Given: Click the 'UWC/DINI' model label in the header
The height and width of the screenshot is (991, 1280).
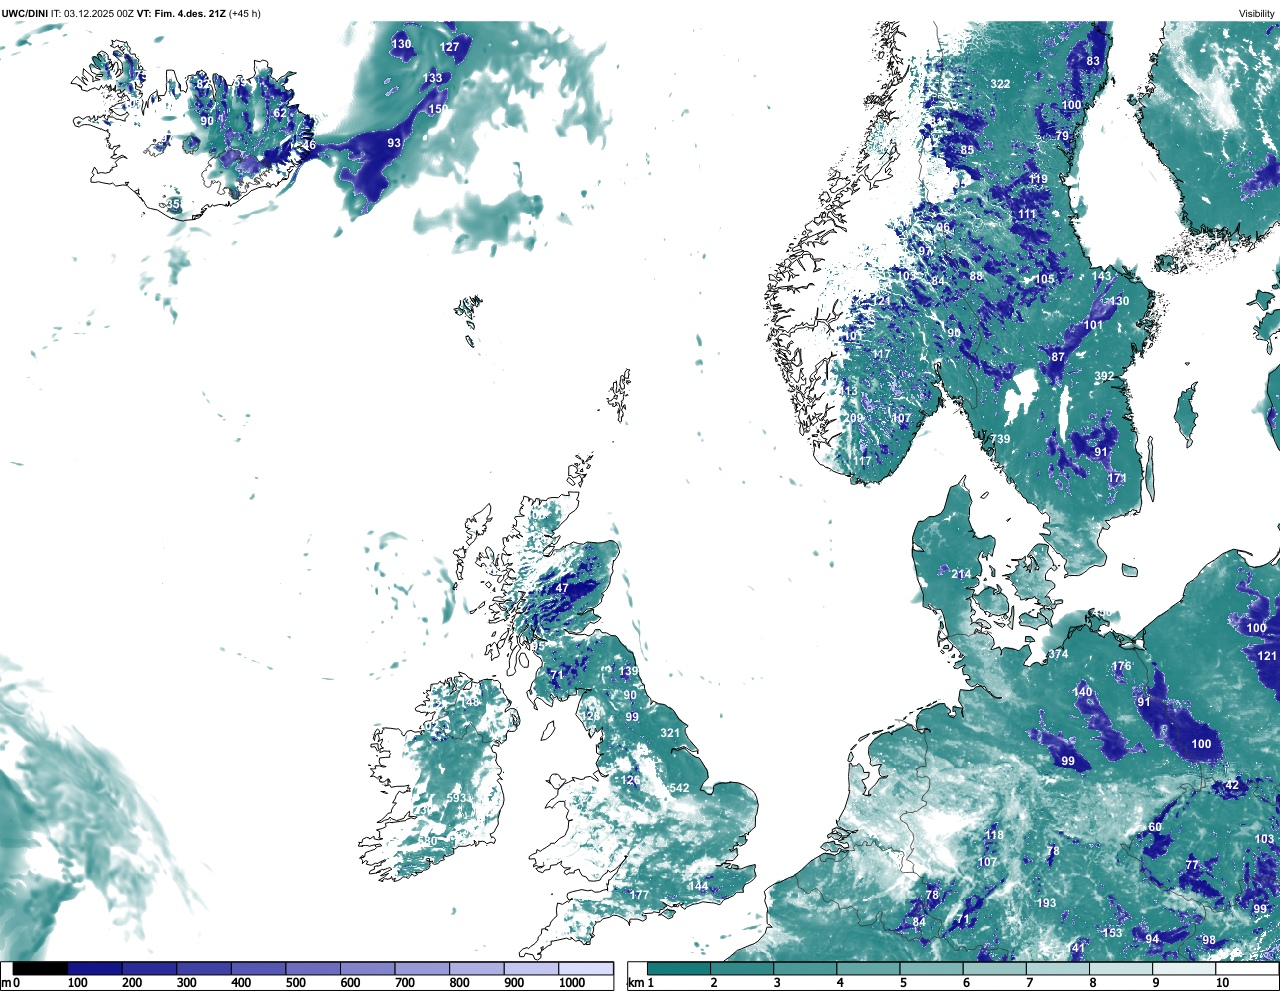Looking at the screenshot, I should [x=24, y=14].
